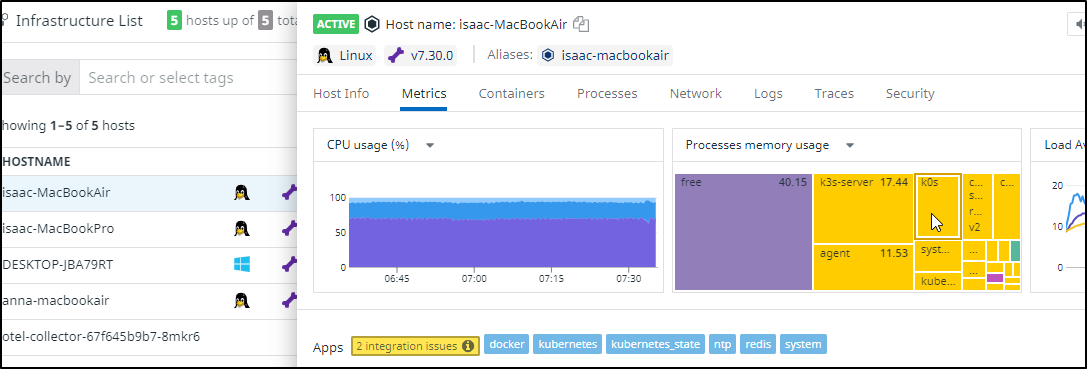Click the memory block ending in v2
Screen dimensions: 1087x369
(977, 206)
